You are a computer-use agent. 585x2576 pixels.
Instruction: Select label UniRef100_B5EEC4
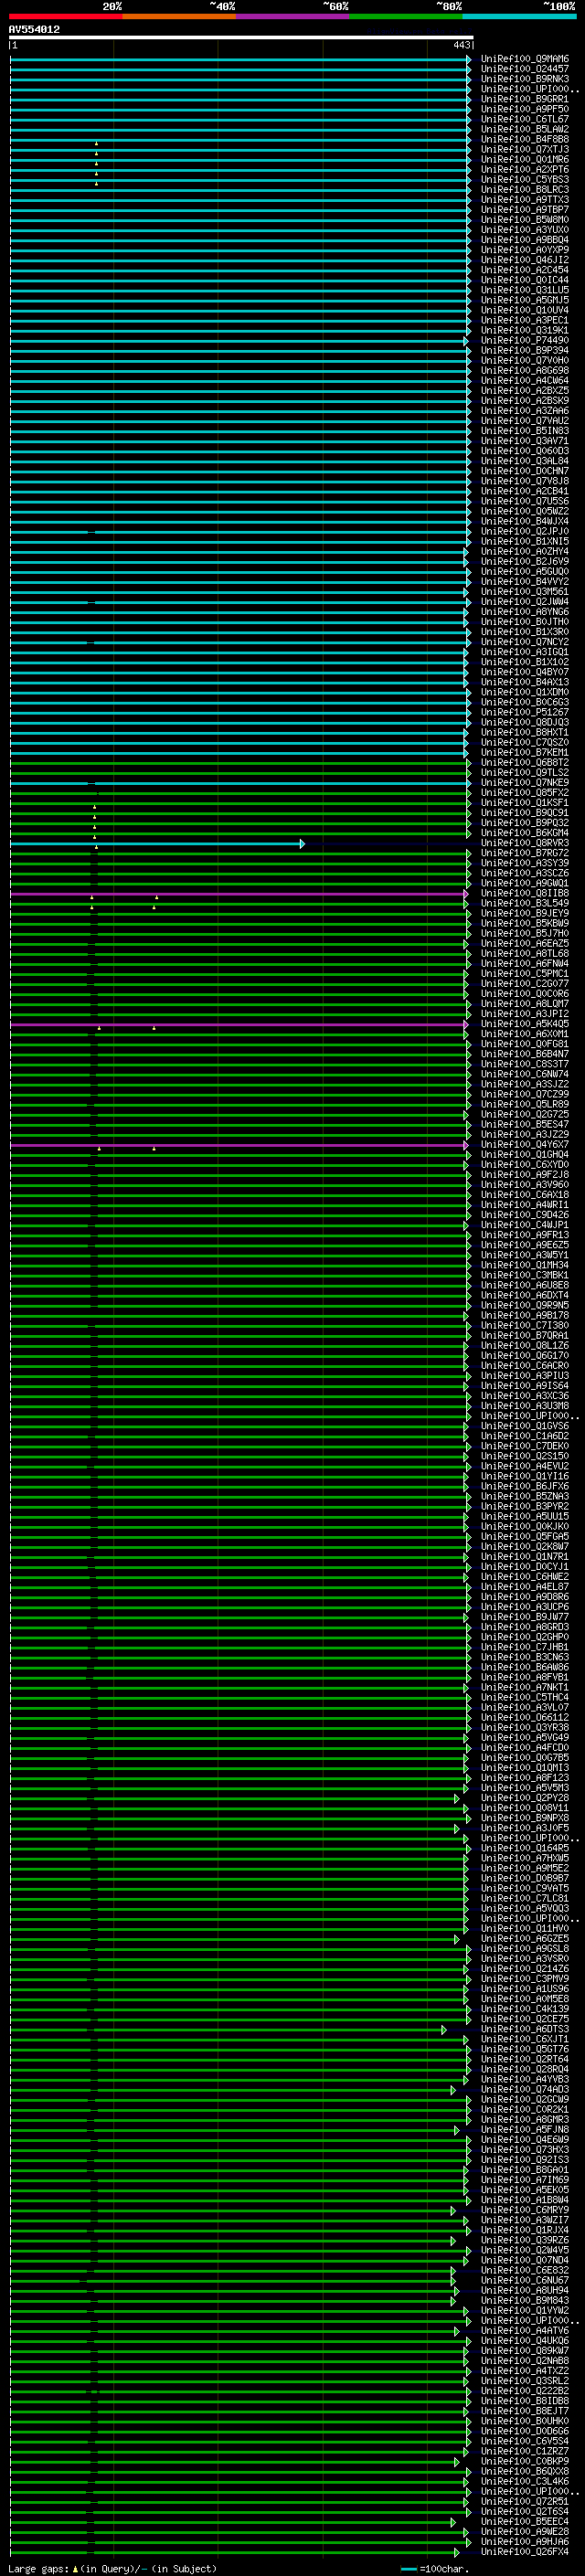524,2521
